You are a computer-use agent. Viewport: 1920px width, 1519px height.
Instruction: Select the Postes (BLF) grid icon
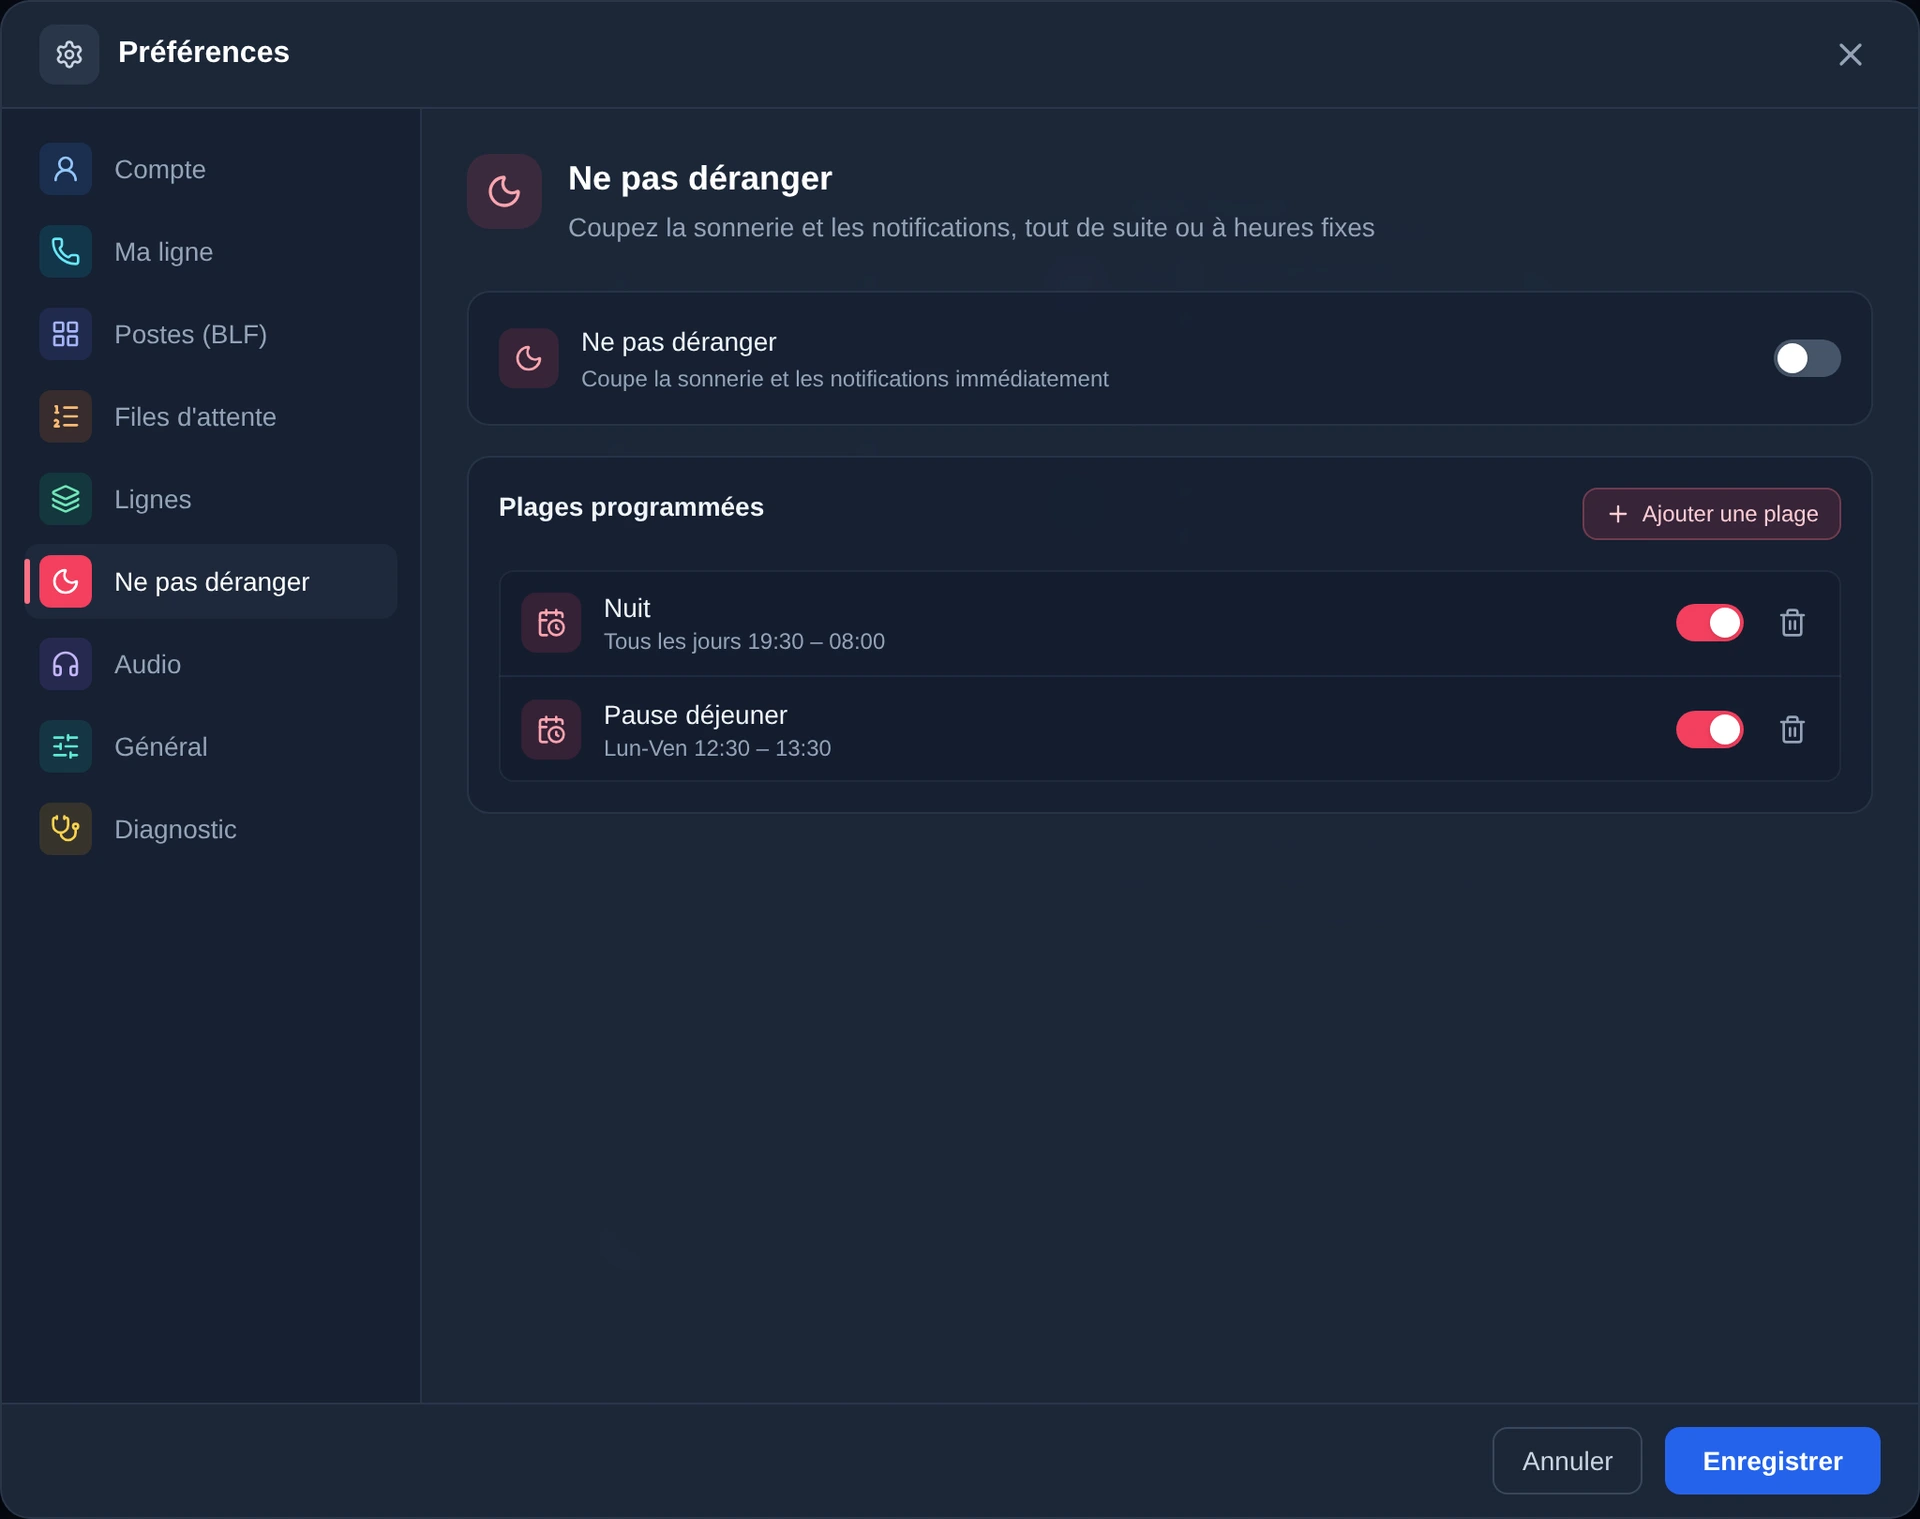65,334
